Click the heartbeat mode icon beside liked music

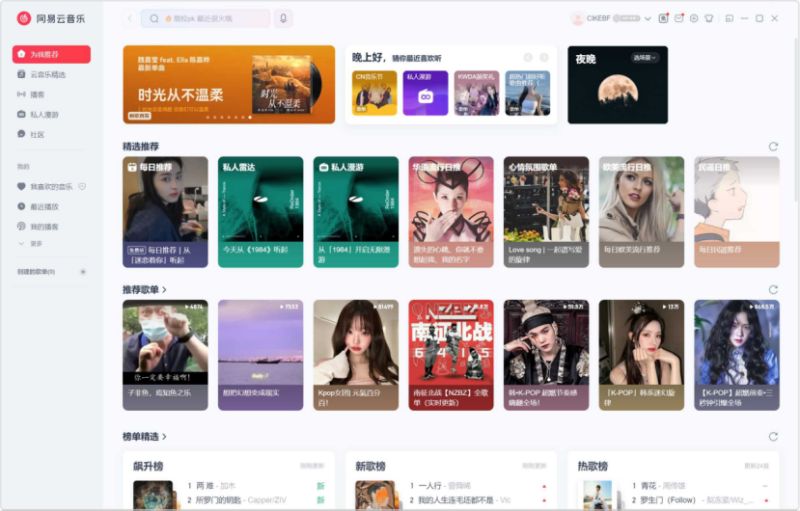(82, 187)
